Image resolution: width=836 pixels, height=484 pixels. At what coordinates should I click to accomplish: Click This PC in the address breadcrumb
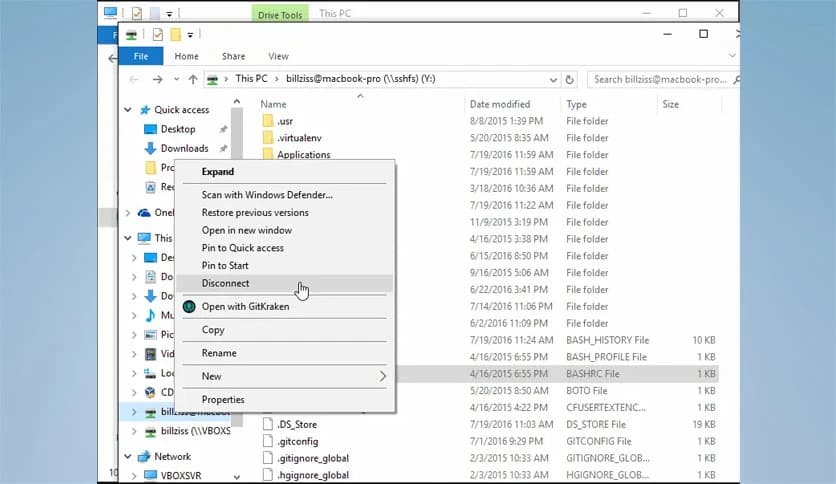pos(252,78)
